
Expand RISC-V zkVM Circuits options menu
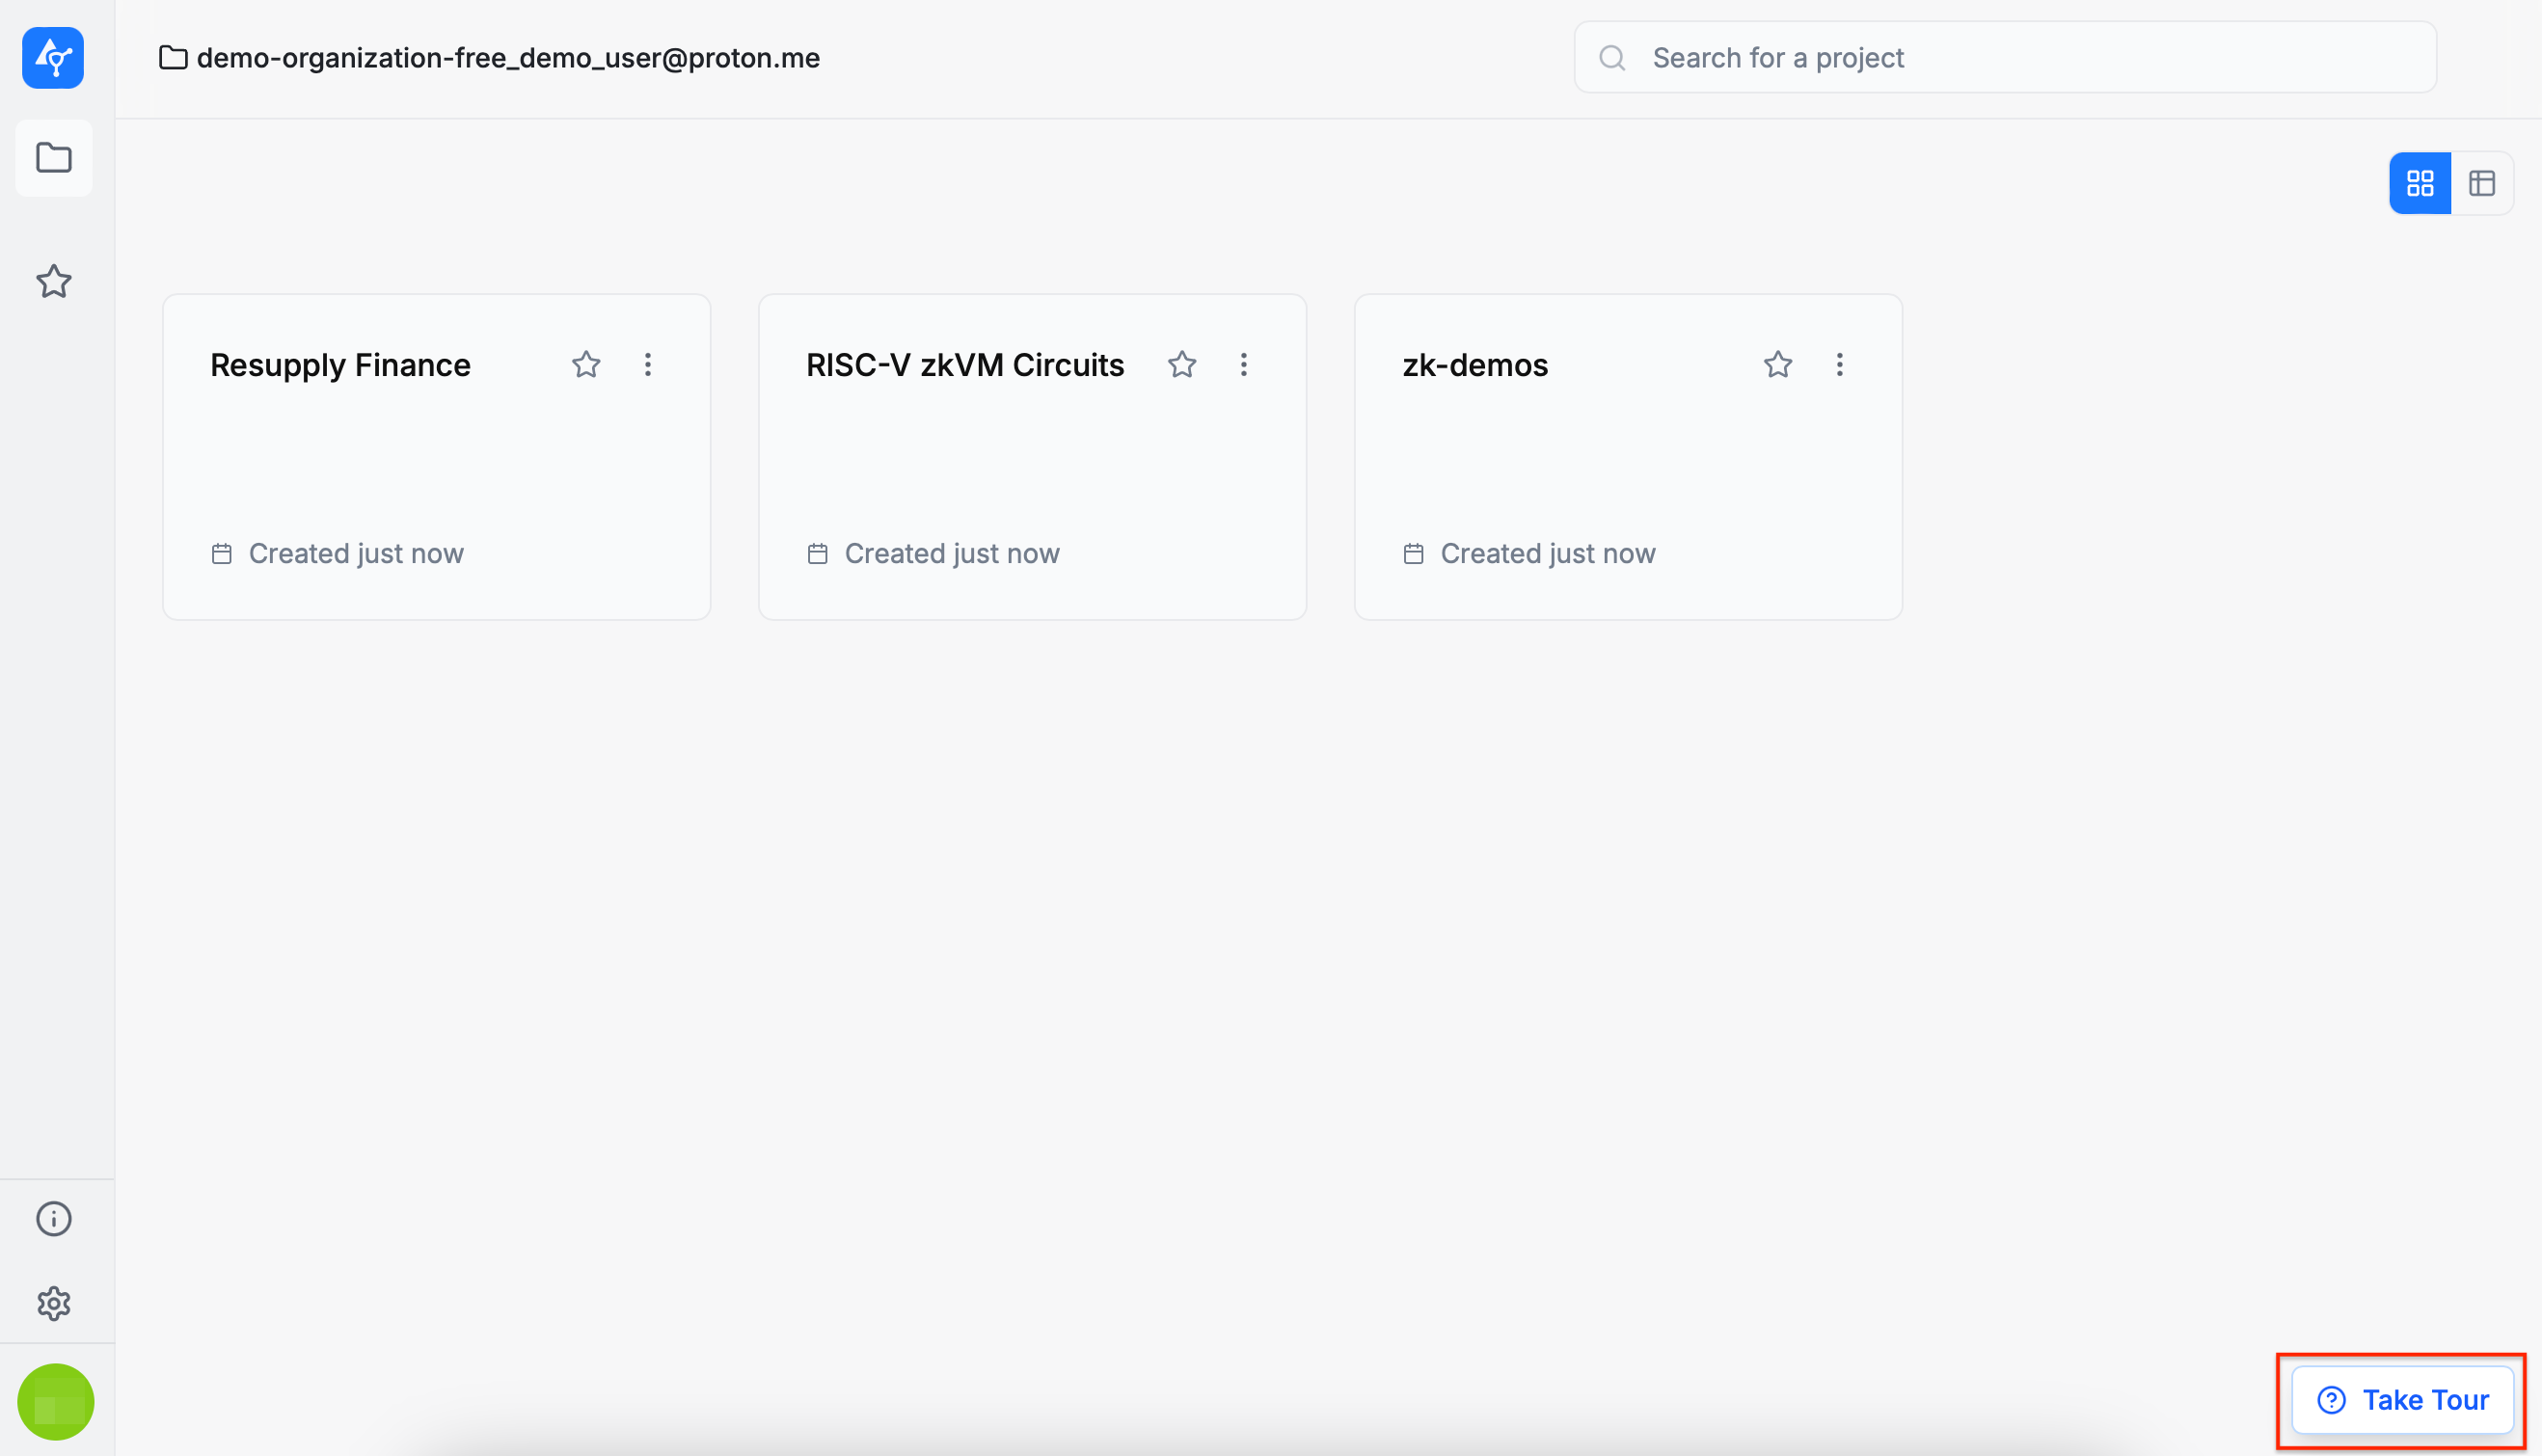(1244, 365)
